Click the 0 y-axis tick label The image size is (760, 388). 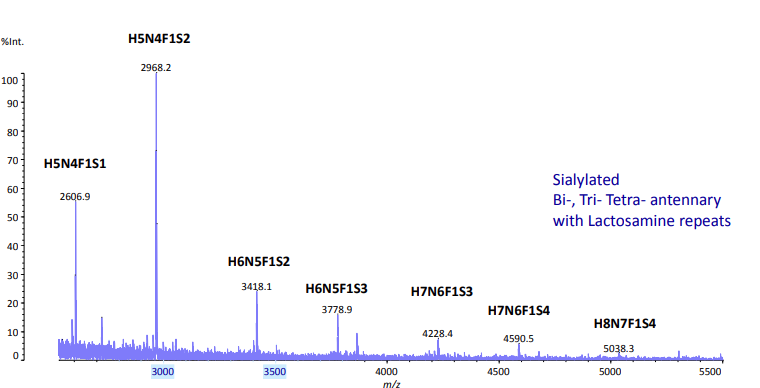pyautogui.click(x=16, y=355)
